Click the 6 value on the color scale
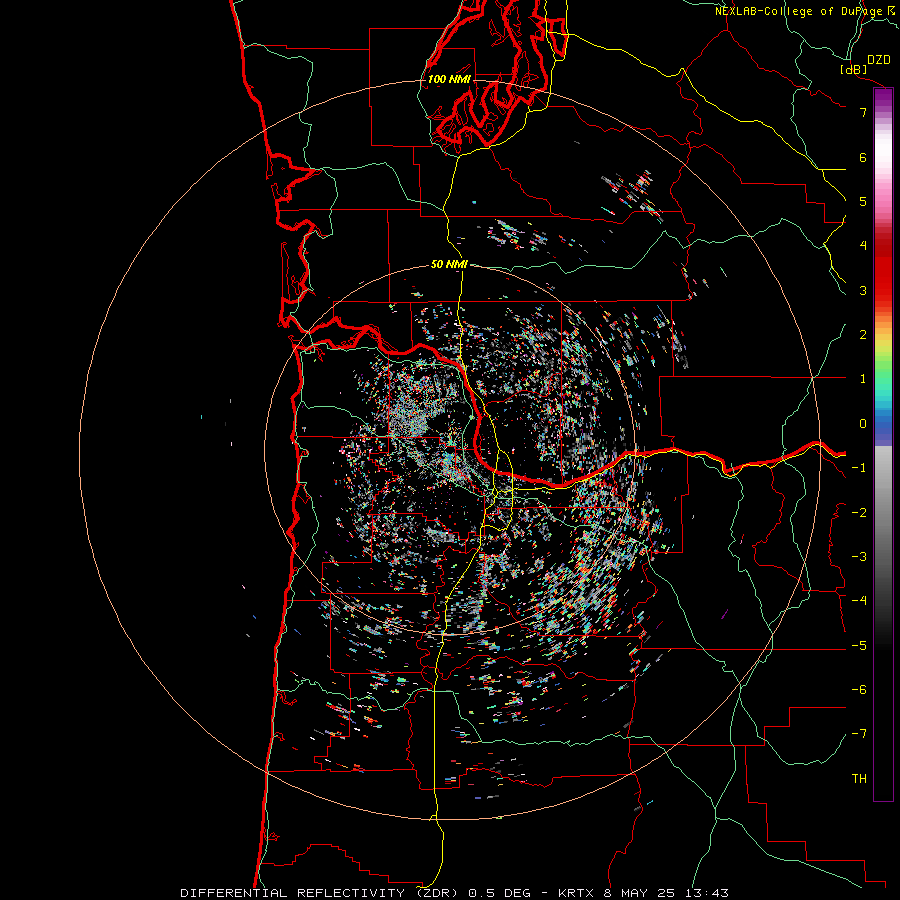 point(863,157)
